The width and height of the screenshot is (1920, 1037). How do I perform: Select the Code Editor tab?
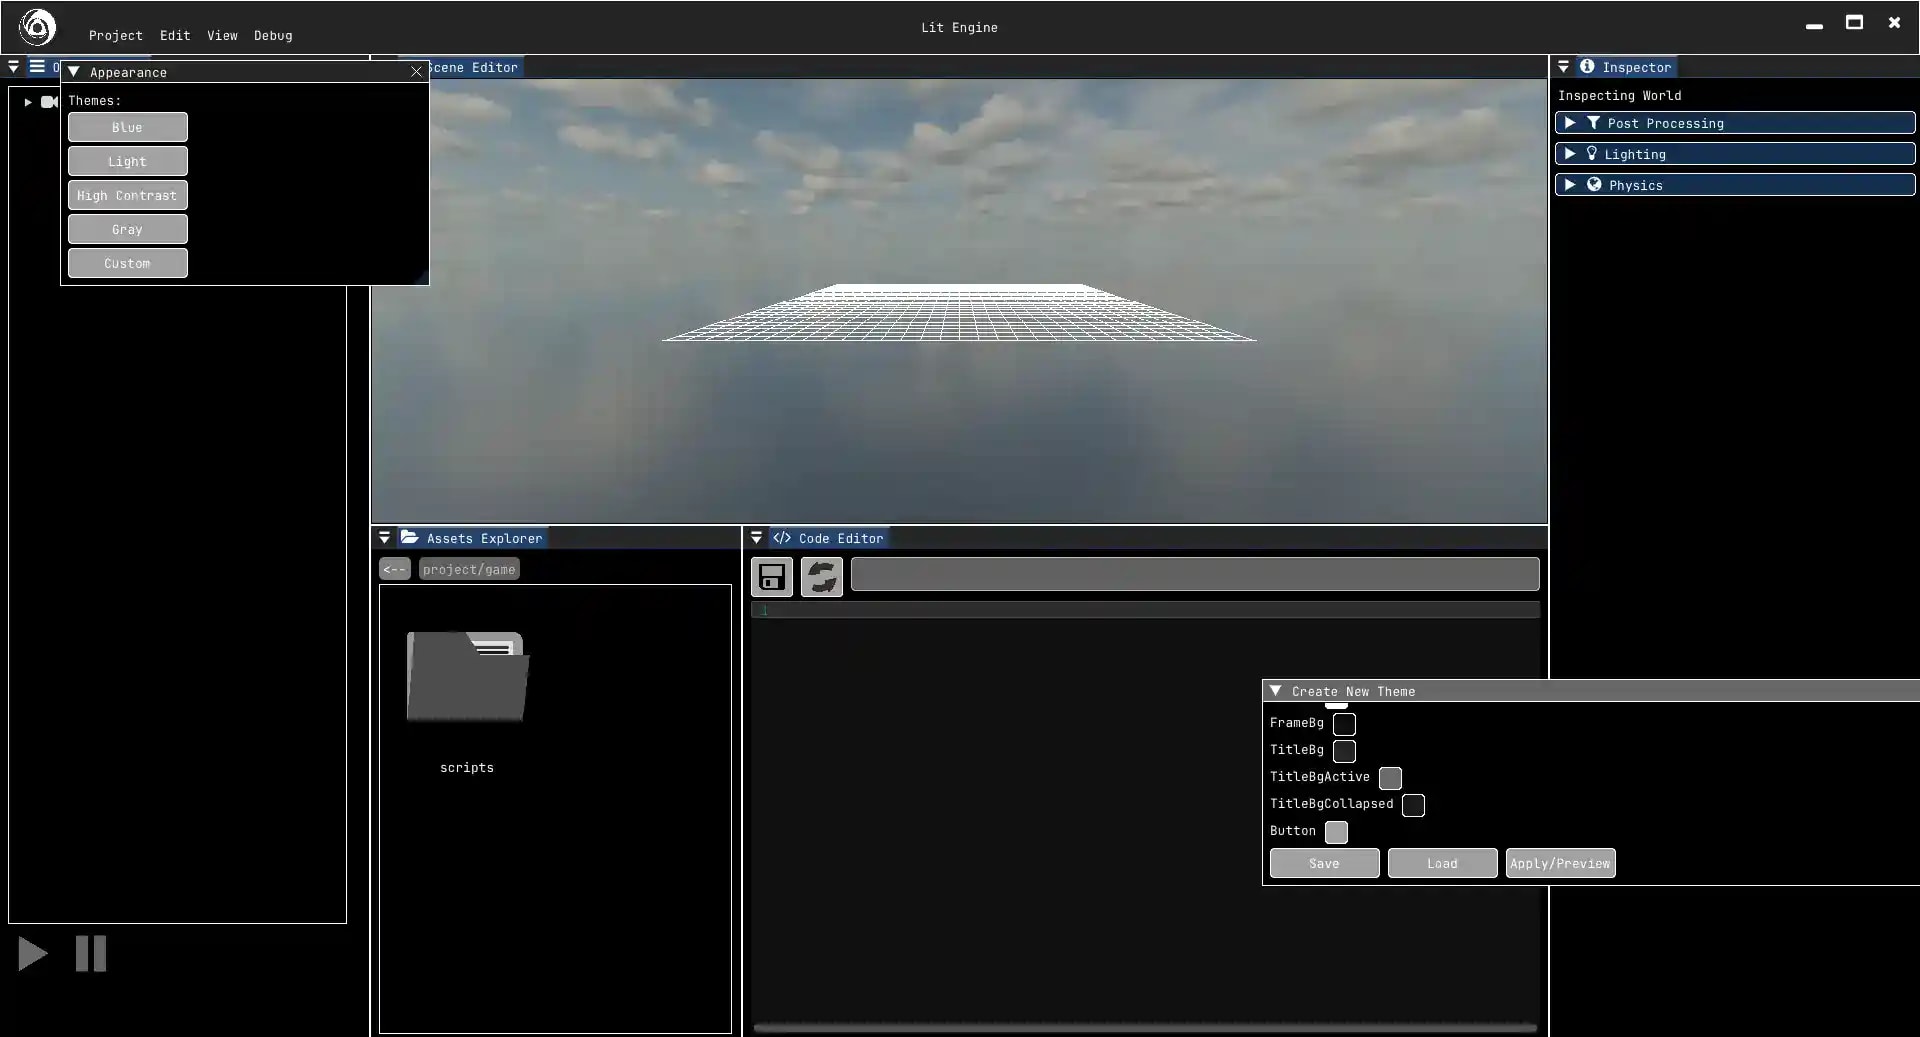coord(829,538)
